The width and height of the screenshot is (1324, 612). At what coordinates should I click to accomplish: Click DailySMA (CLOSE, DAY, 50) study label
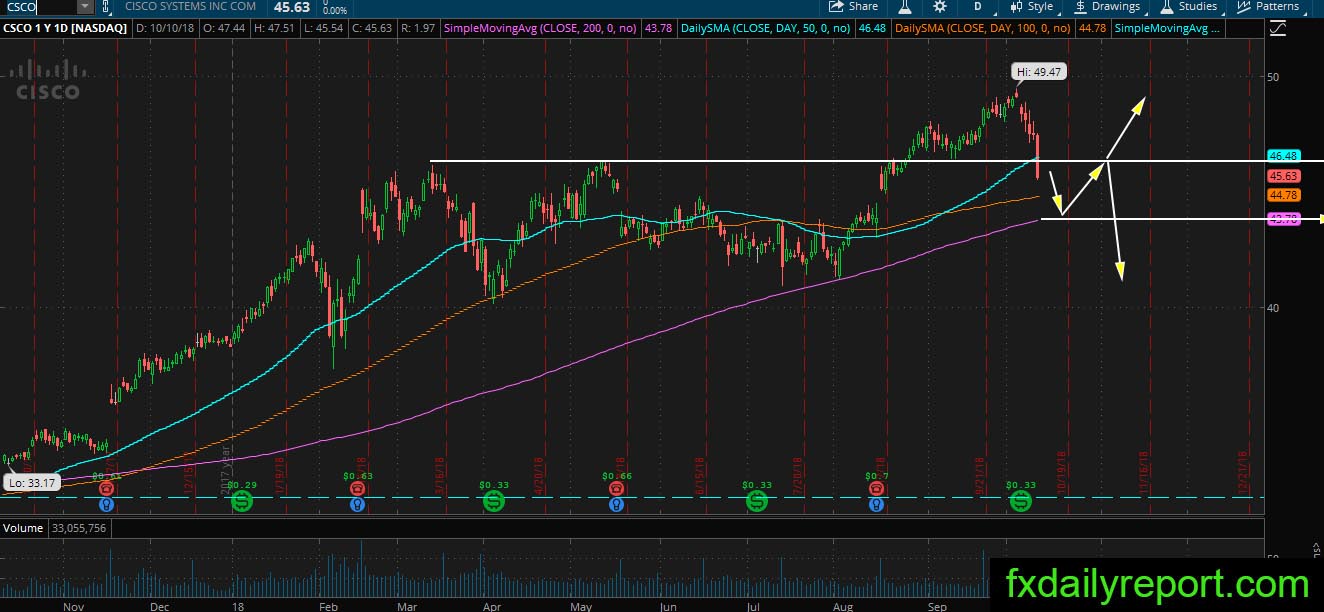click(x=768, y=28)
